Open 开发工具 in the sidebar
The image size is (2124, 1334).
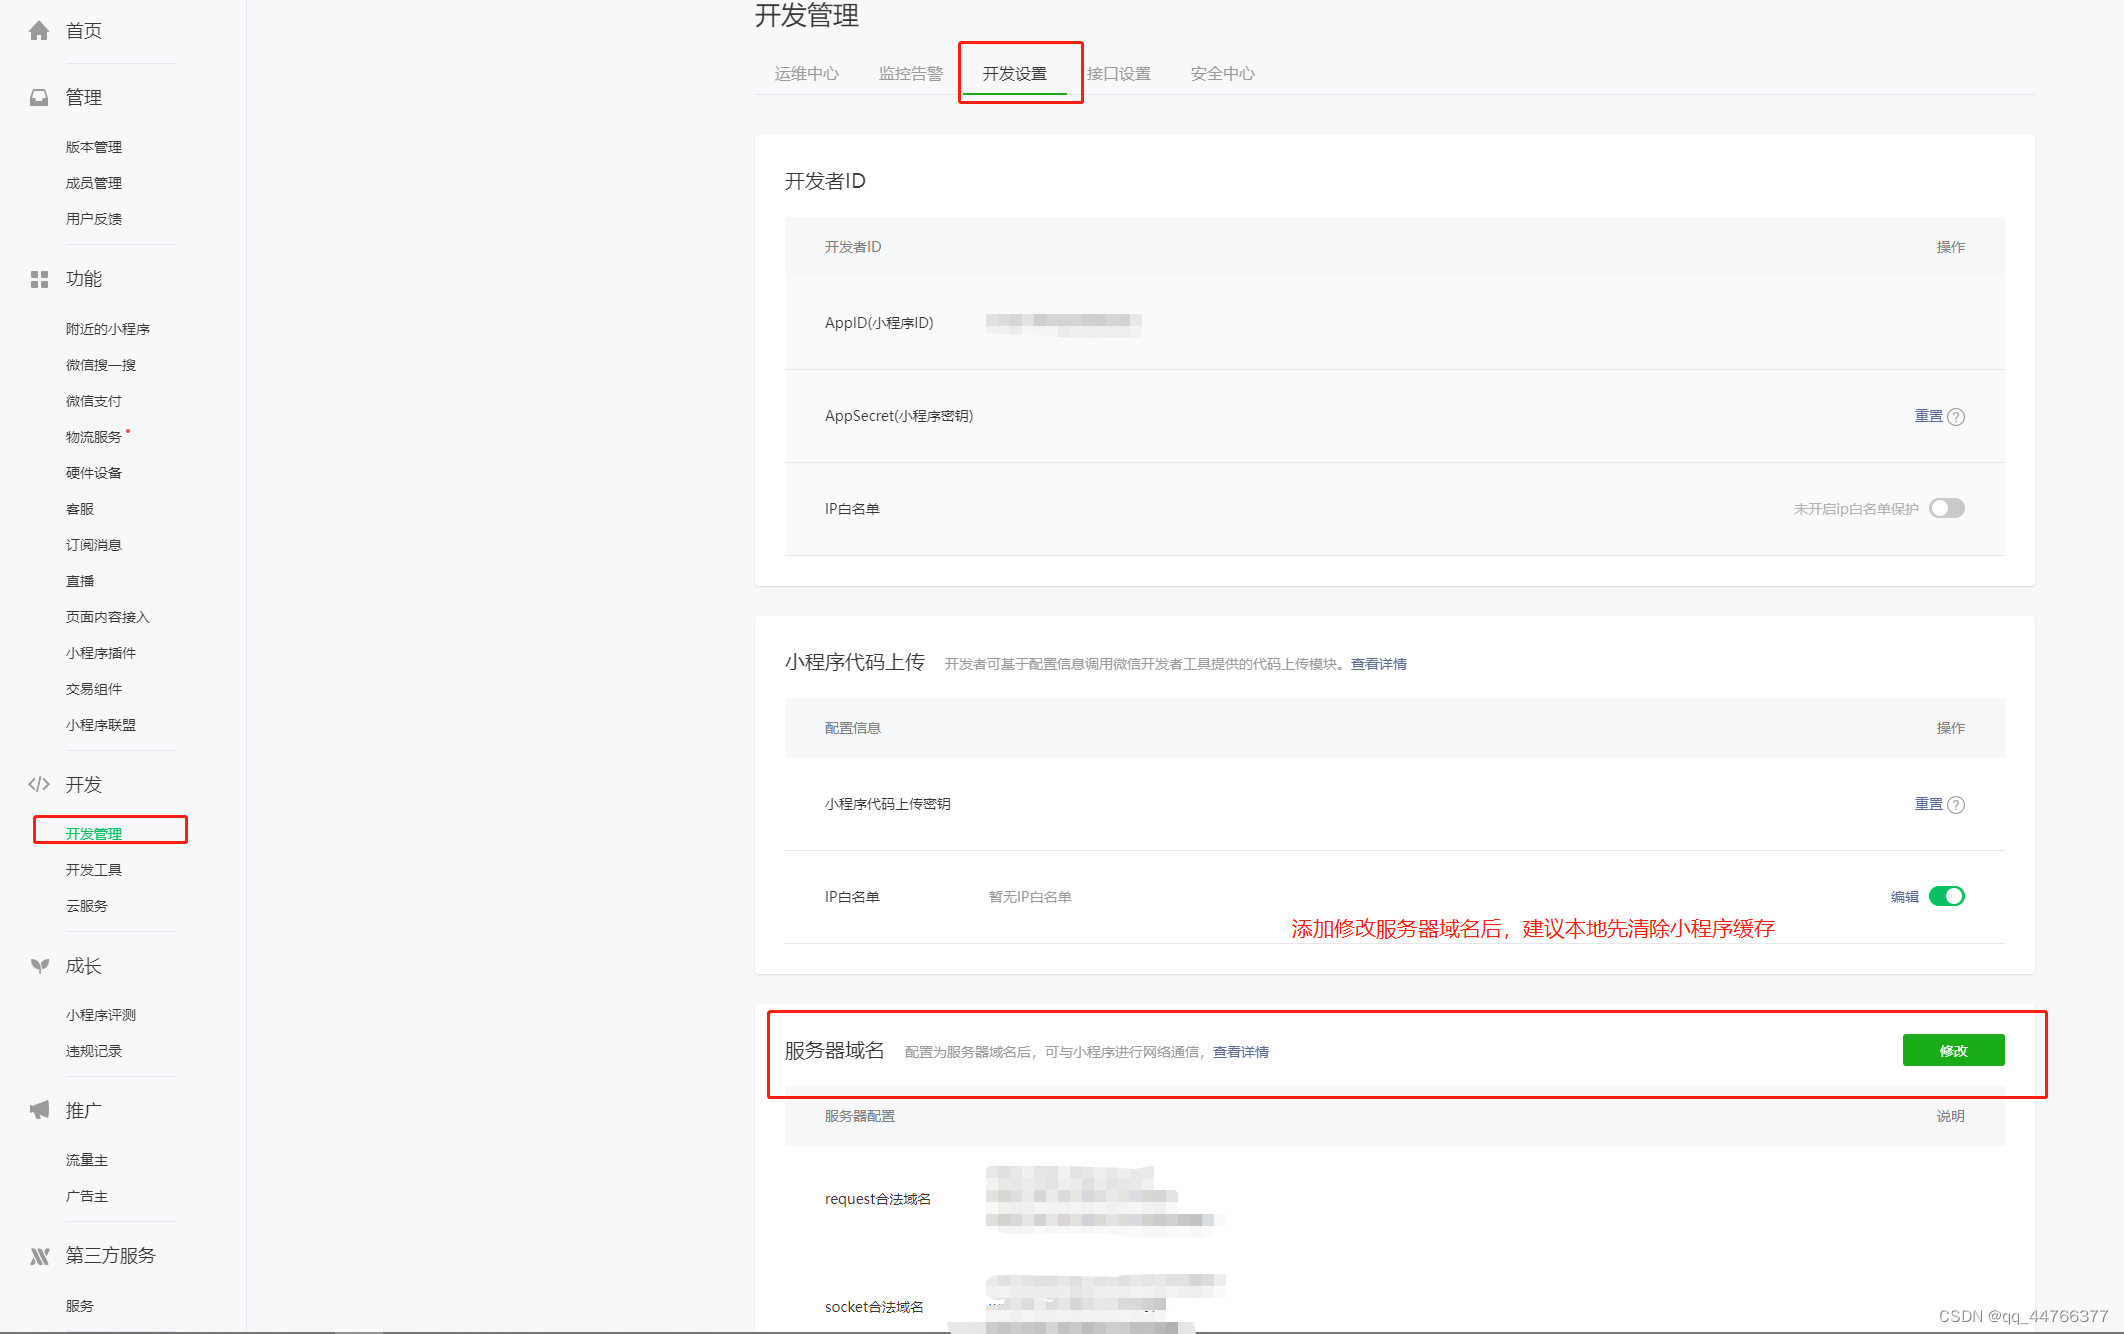(94, 870)
